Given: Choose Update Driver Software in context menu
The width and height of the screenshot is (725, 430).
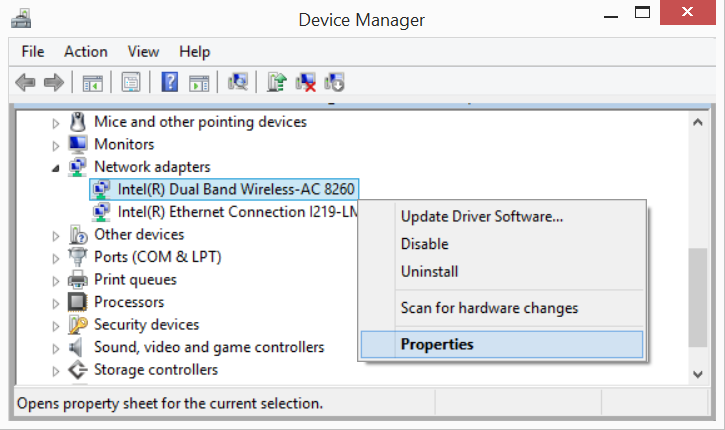Looking at the screenshot, I should [x=482, y=216].
